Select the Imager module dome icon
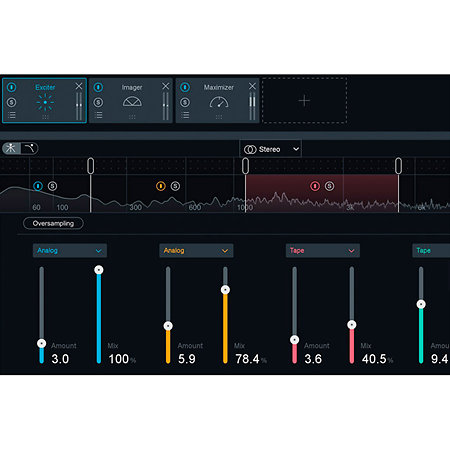 pos(132,102)
